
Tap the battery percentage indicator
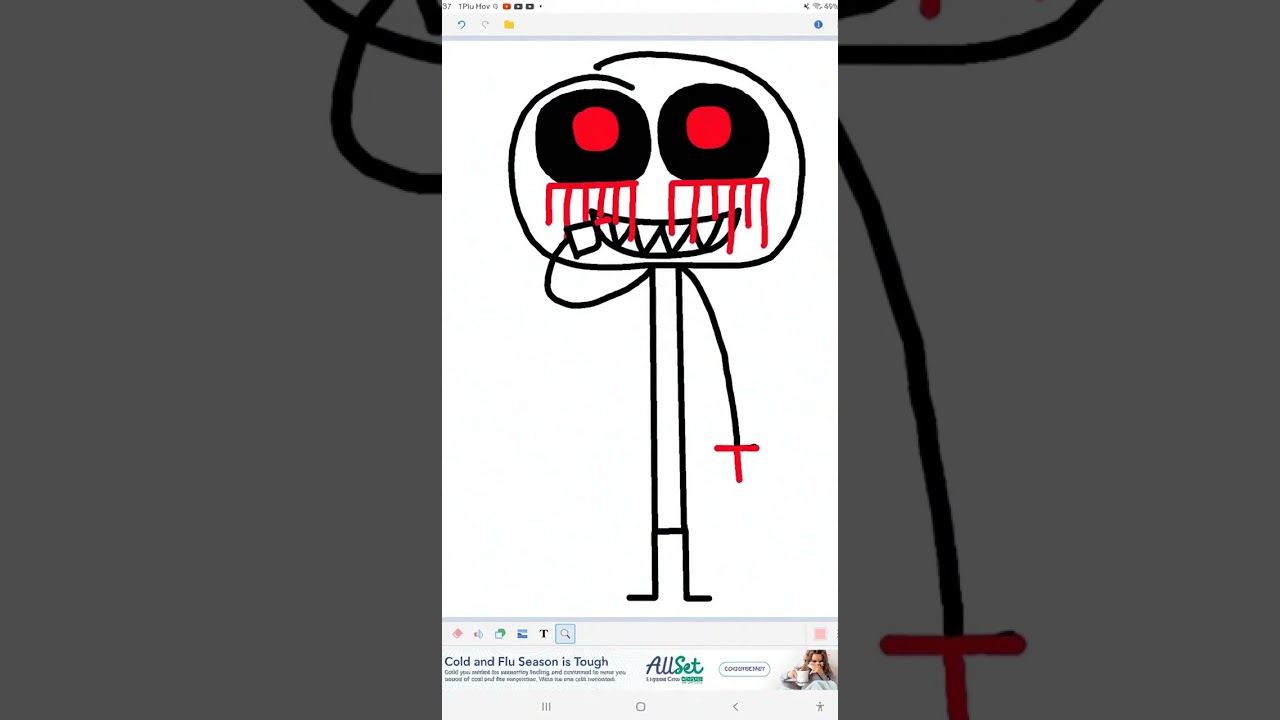[x=830, y=6]
